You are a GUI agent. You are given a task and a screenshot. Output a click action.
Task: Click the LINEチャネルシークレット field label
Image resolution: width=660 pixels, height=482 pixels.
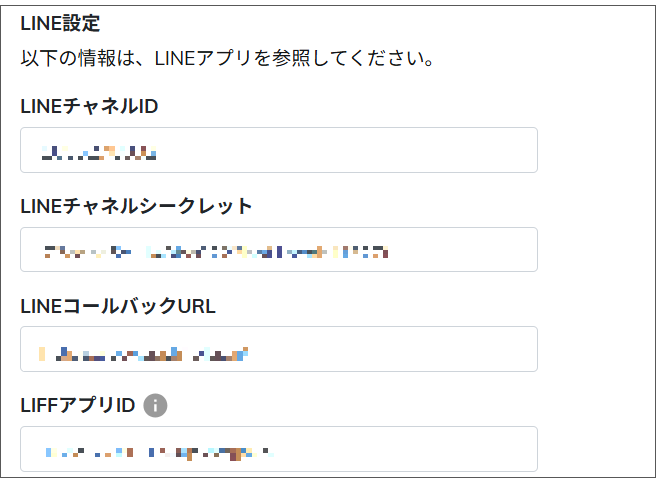tap(136, 206)
